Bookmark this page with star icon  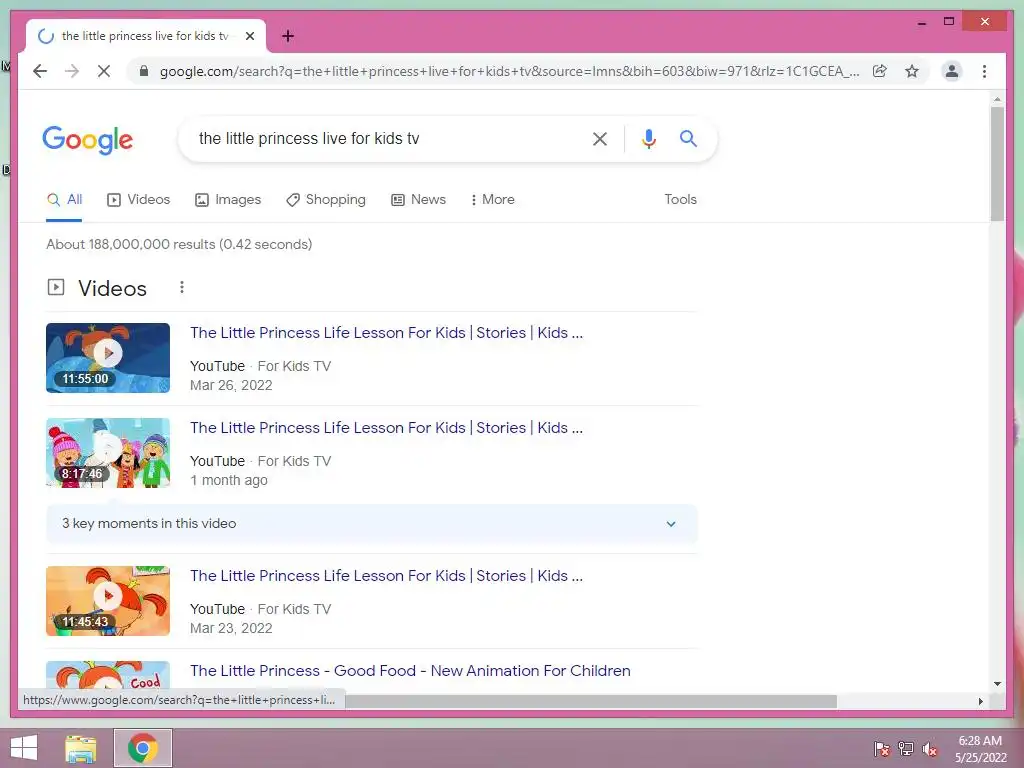pyautogui.click(x=912, y=71)
